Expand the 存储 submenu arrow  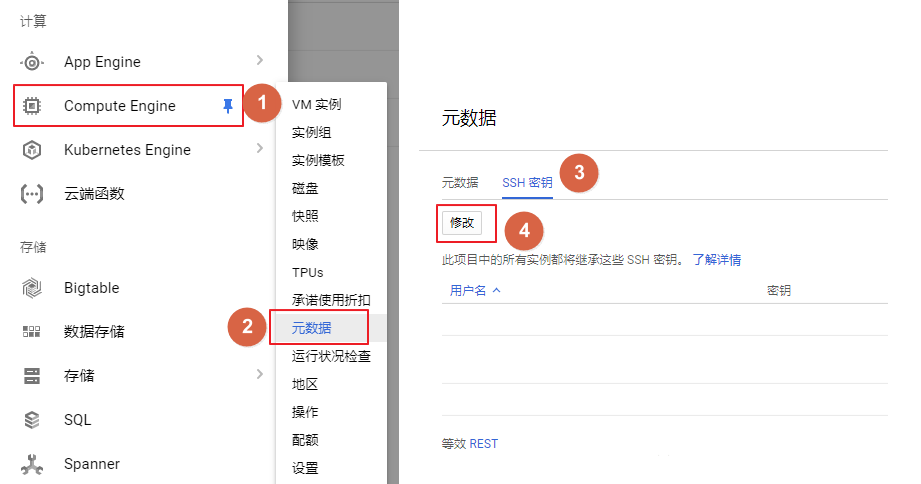pos(260,374)
